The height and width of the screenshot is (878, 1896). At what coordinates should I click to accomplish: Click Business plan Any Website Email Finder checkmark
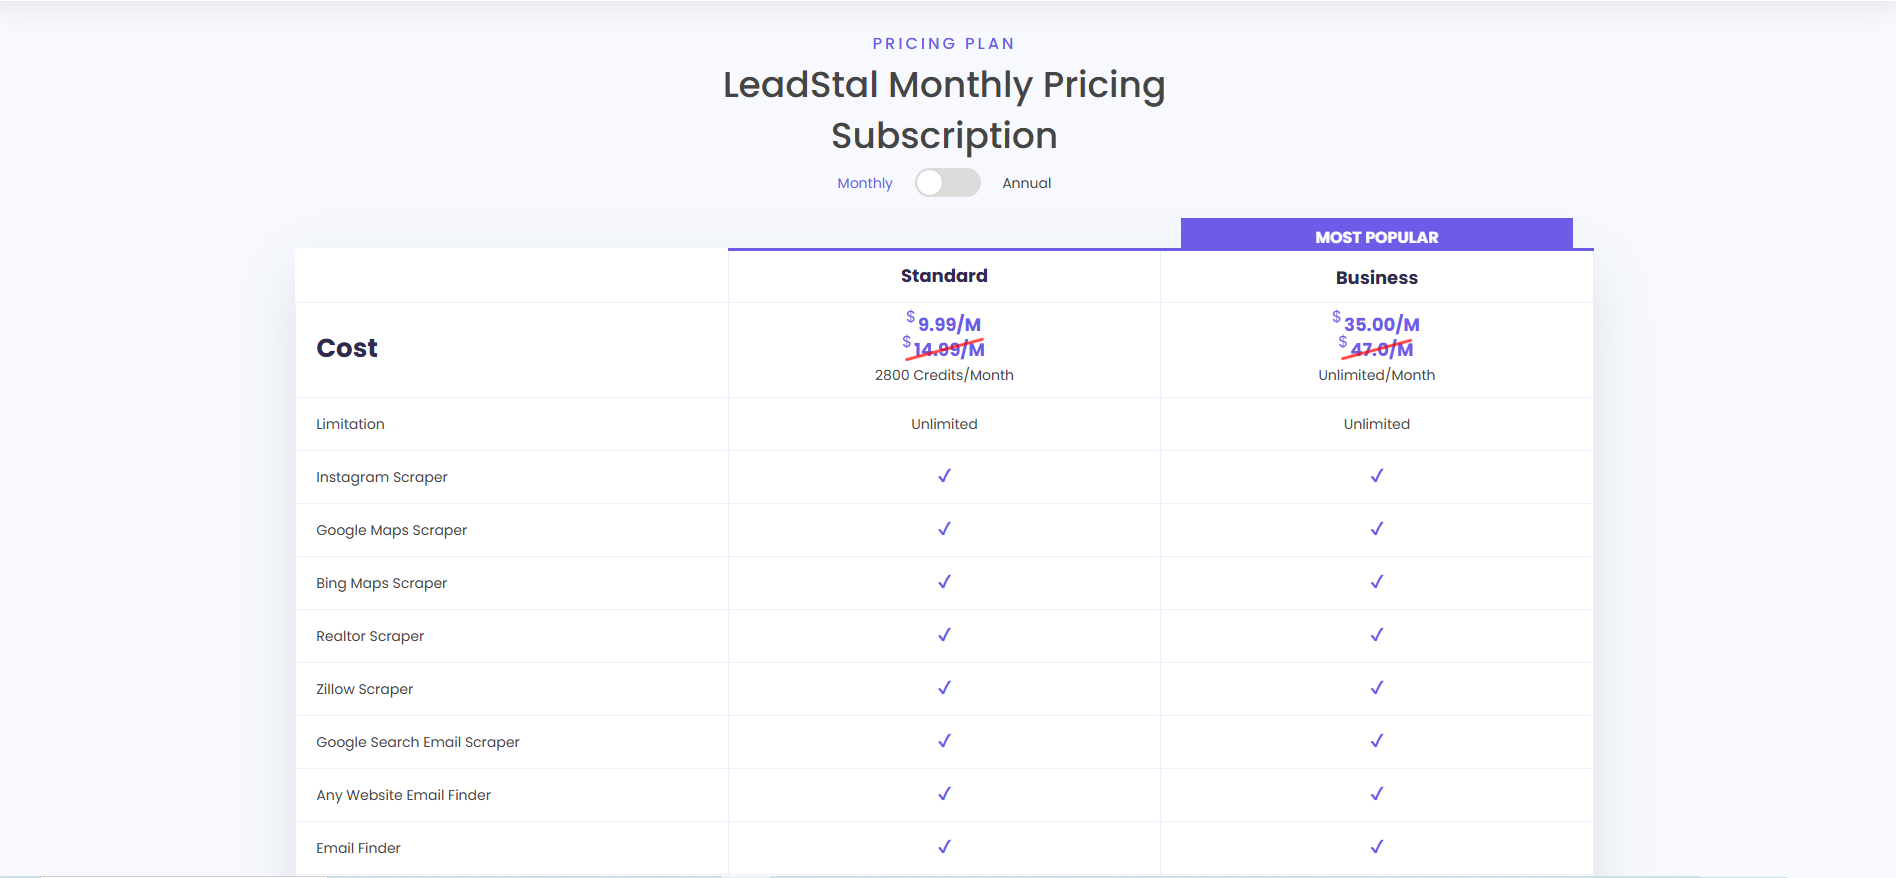click(x=1376, y=794)
